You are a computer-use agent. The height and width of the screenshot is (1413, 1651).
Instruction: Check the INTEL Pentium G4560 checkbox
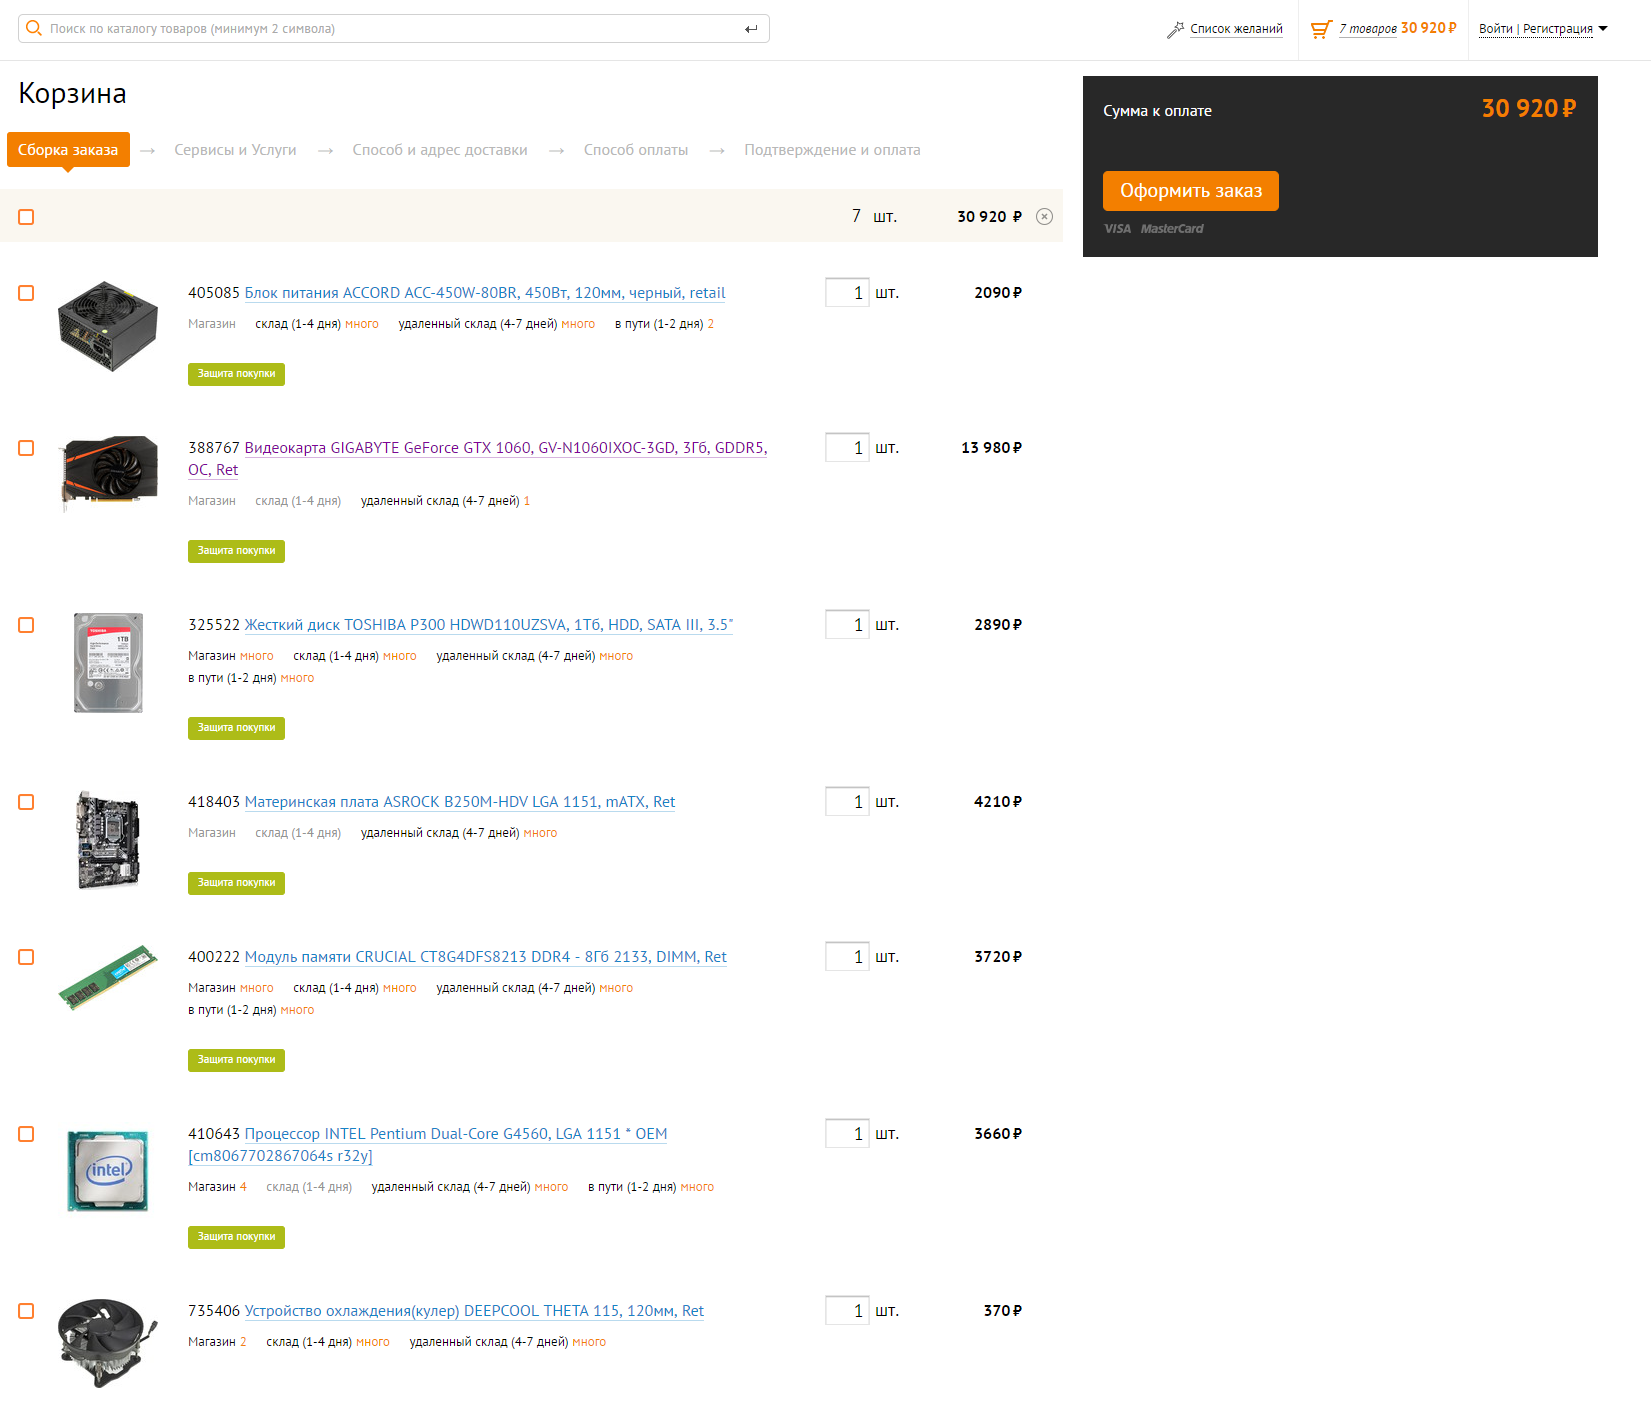coord(26,1134)
